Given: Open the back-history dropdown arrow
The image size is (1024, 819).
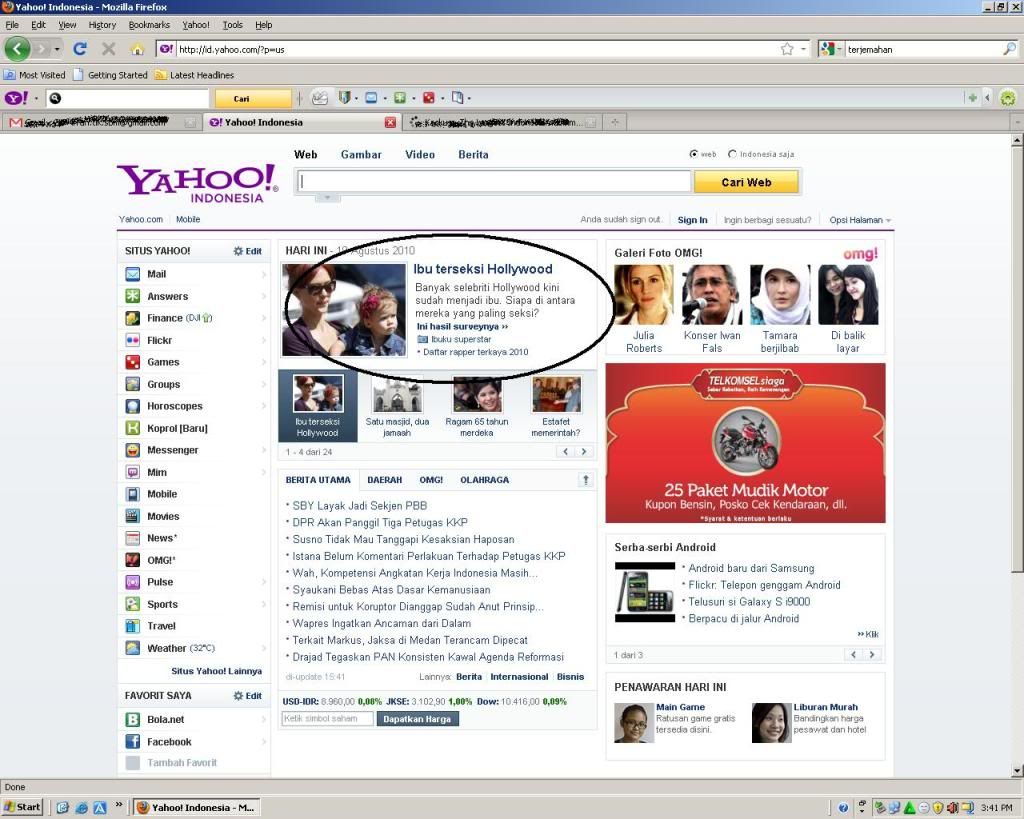Looking at the screenshot, I should (57, 49).
